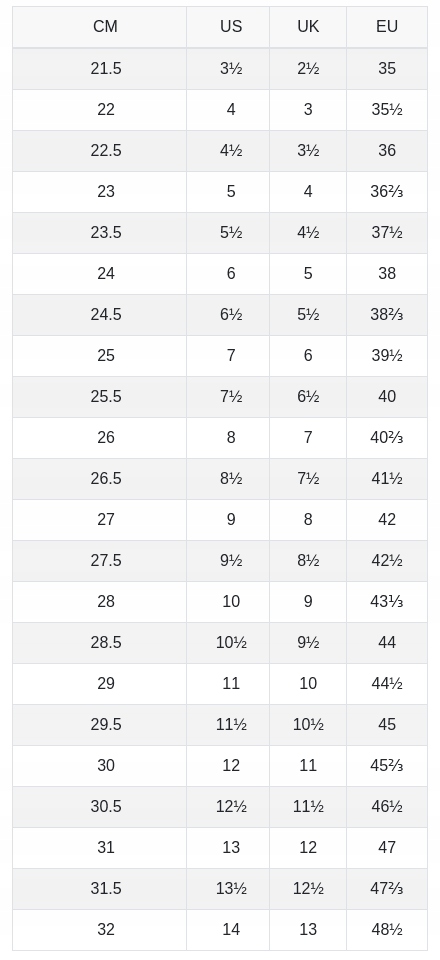
Task: Select EU size 43⅓ cell
Action: [387, 602]
